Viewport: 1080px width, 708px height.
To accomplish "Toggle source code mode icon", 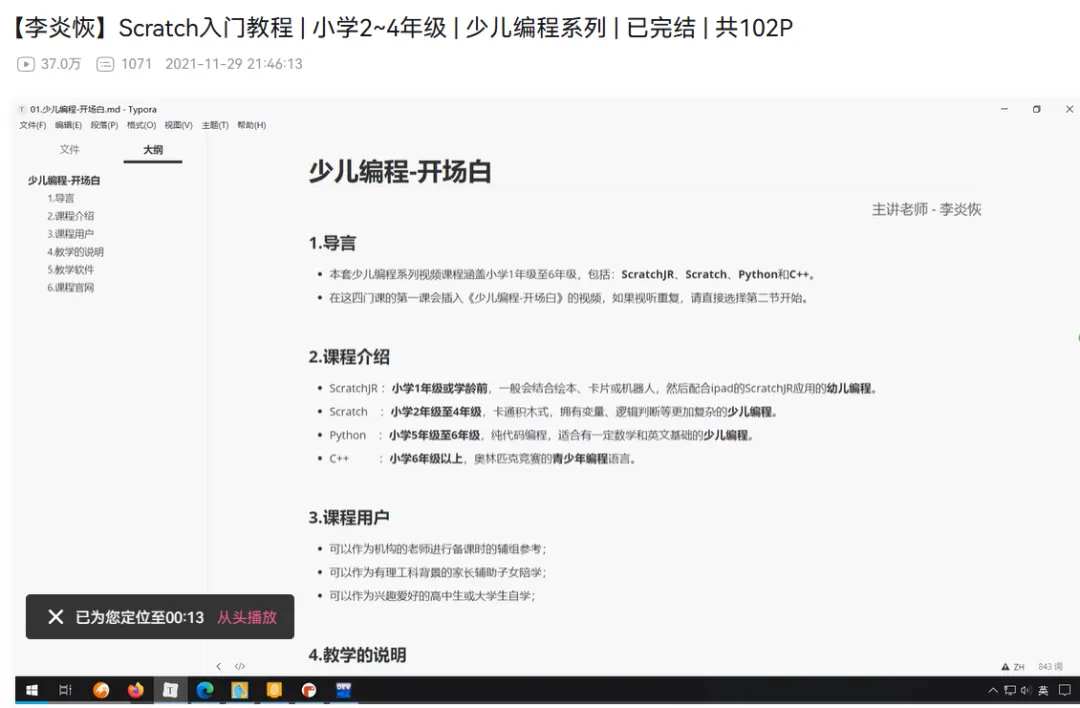I will (240, 667).
